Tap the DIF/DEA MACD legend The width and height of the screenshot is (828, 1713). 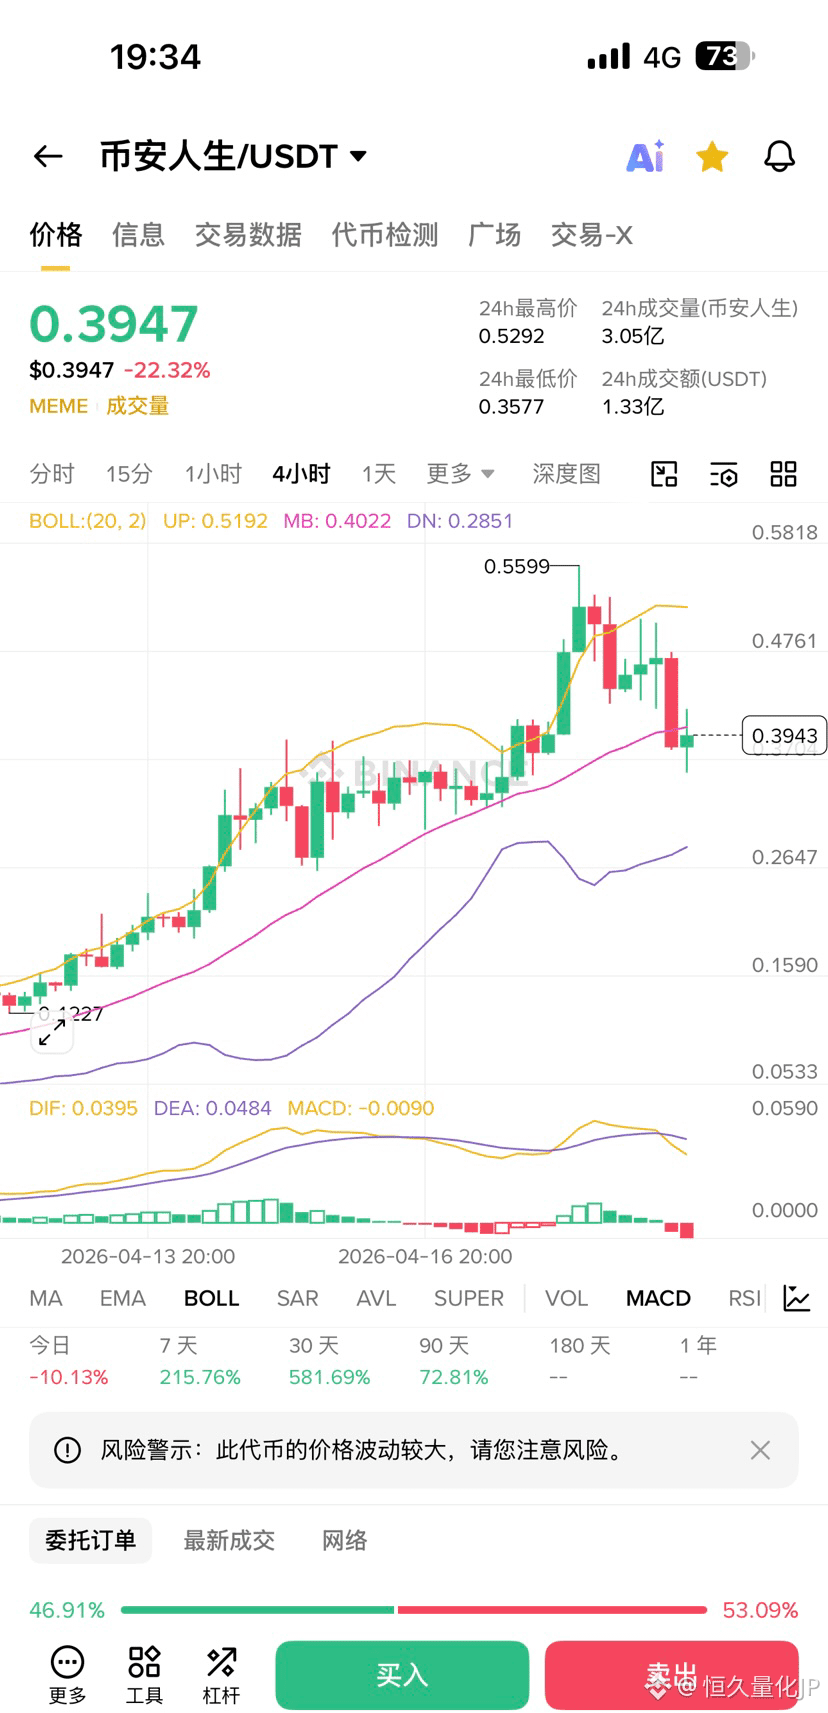click(x=231, y=1108)
